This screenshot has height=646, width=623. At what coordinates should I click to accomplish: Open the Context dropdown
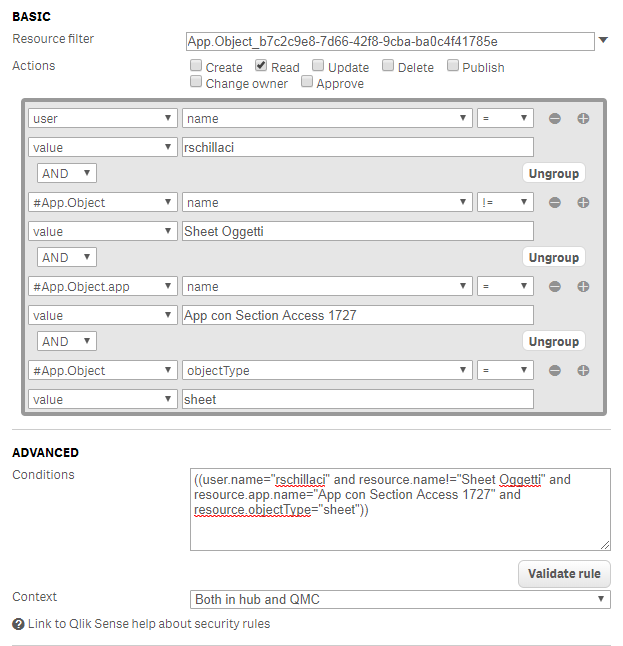click(400, 599)
